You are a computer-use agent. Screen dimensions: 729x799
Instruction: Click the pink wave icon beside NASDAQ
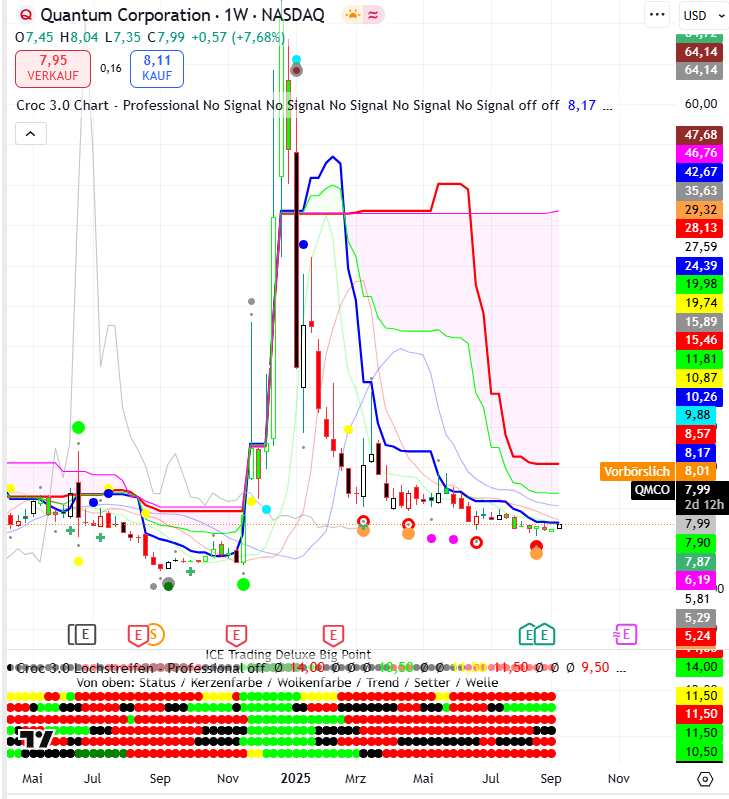(x=373, y=15)
